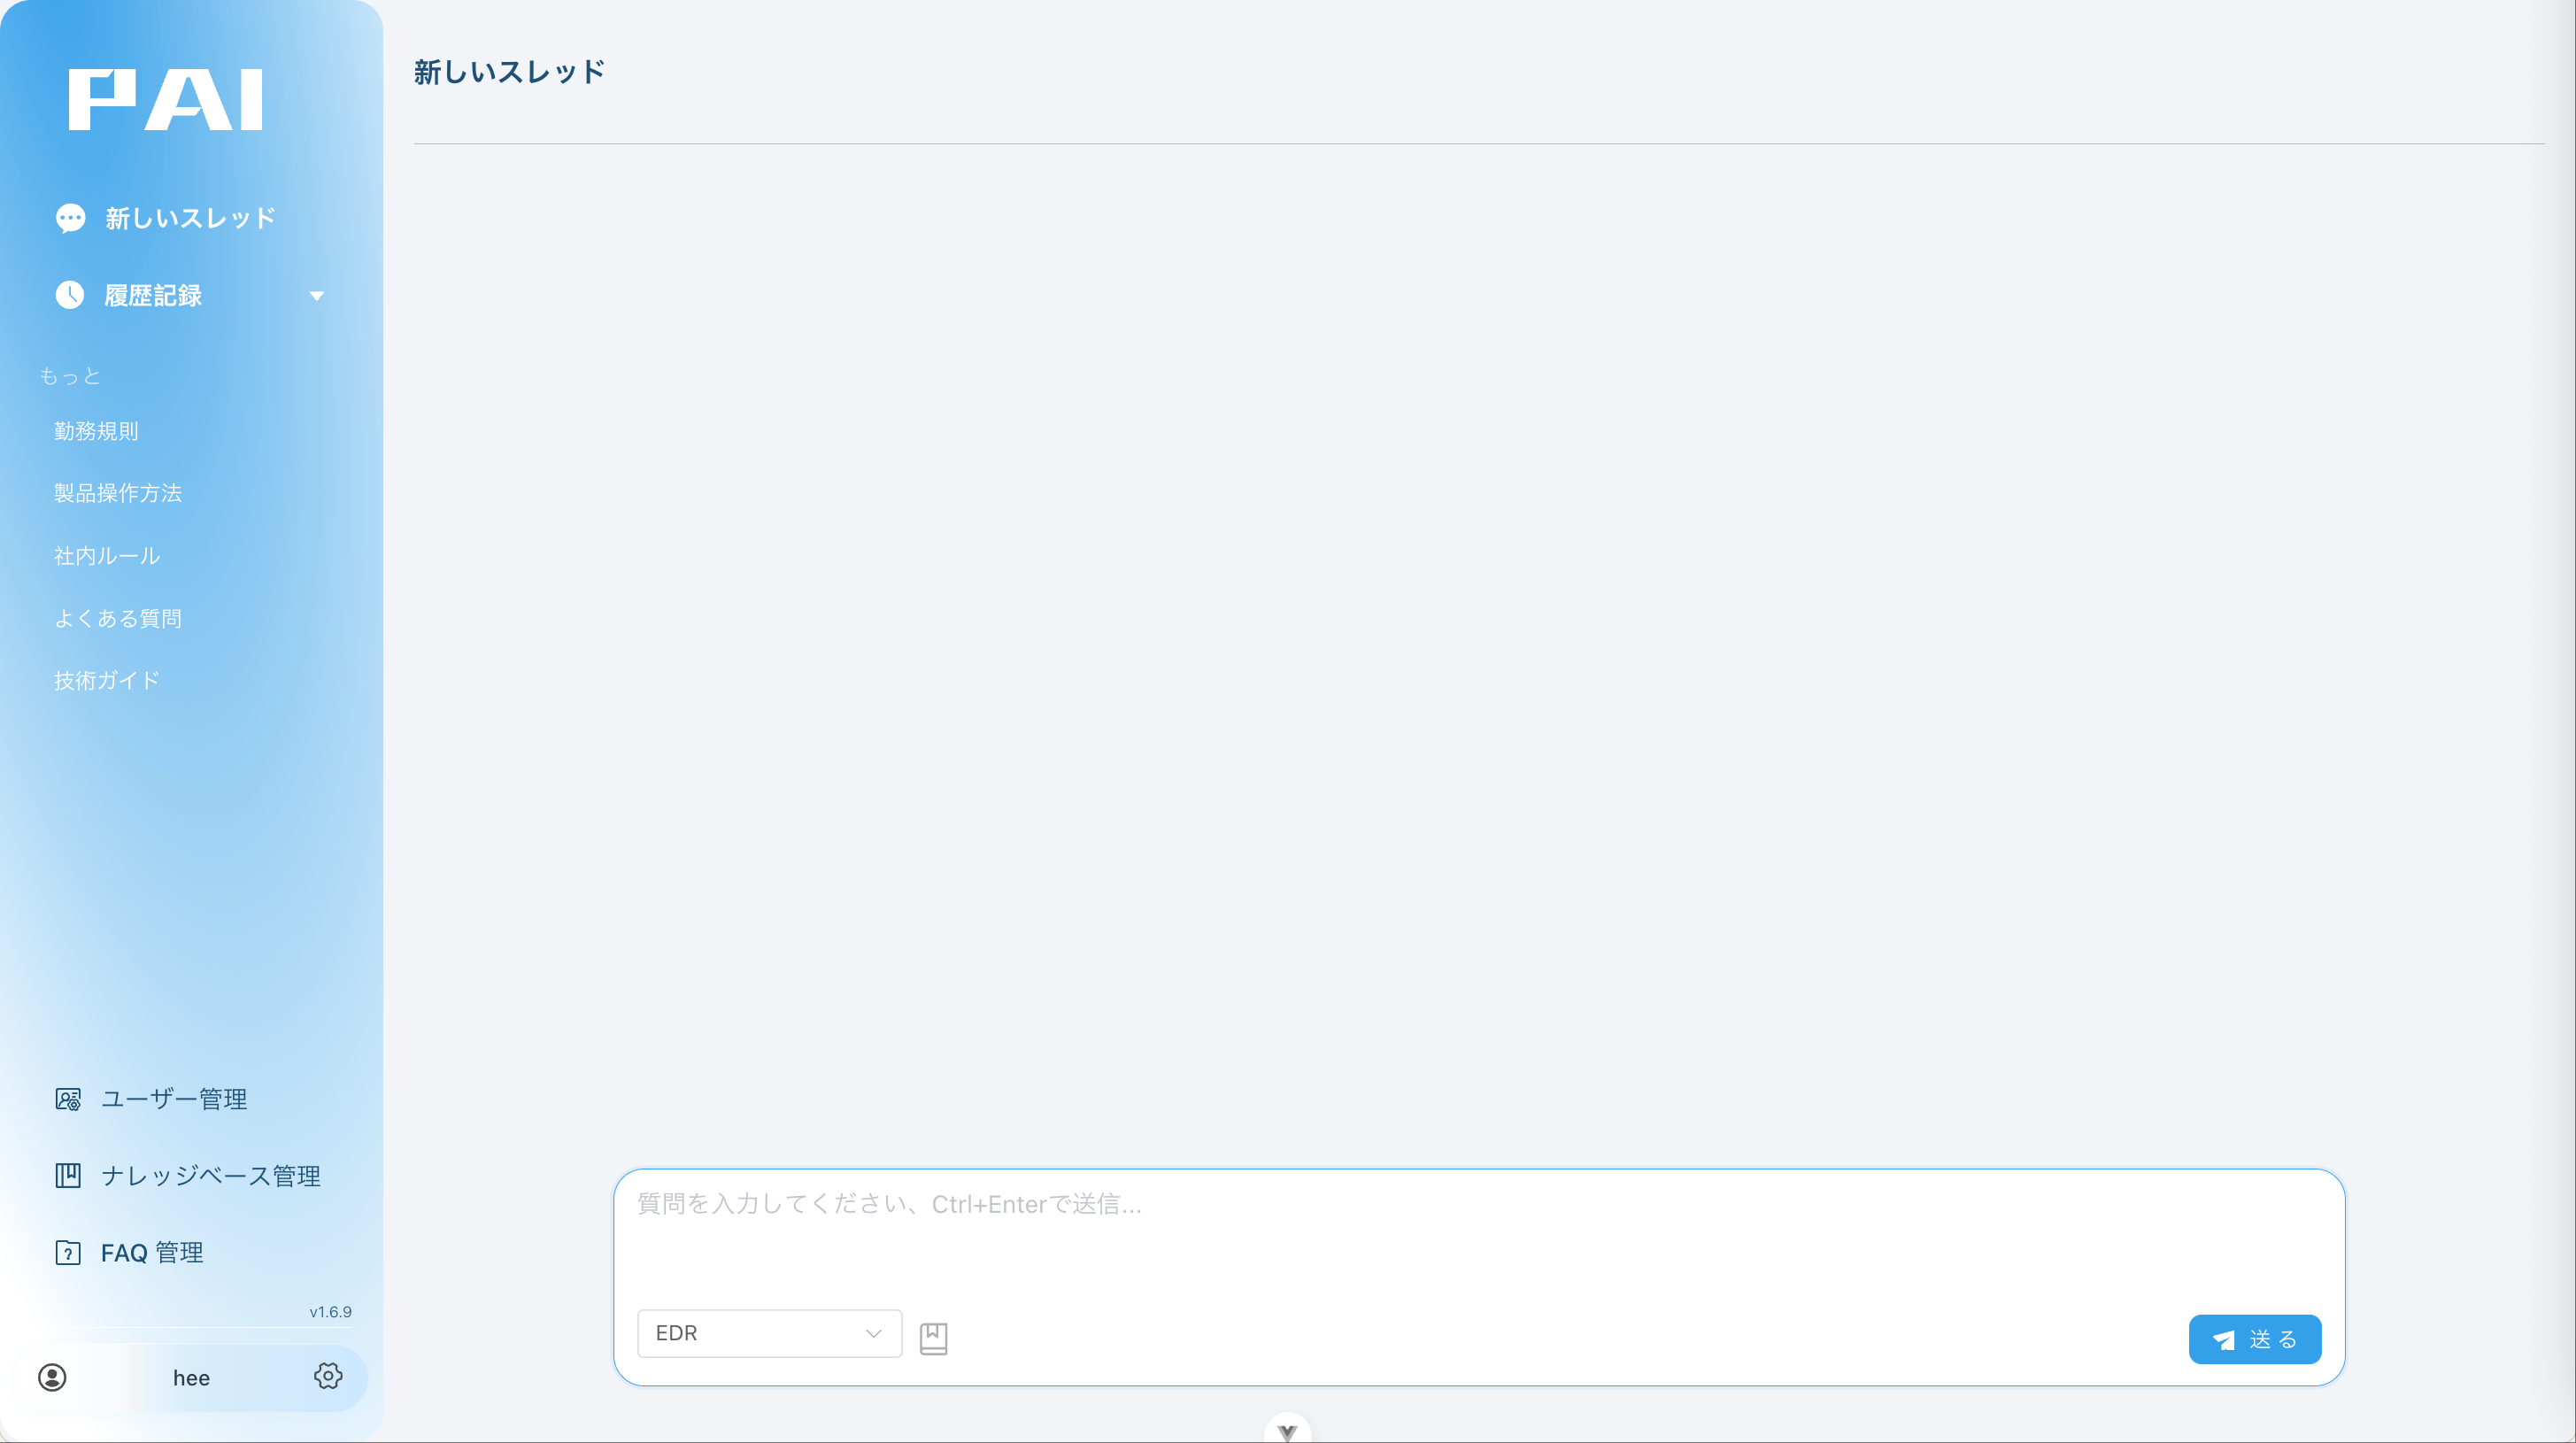Click the ナレッジベース管理 icon

point(68,1176)
